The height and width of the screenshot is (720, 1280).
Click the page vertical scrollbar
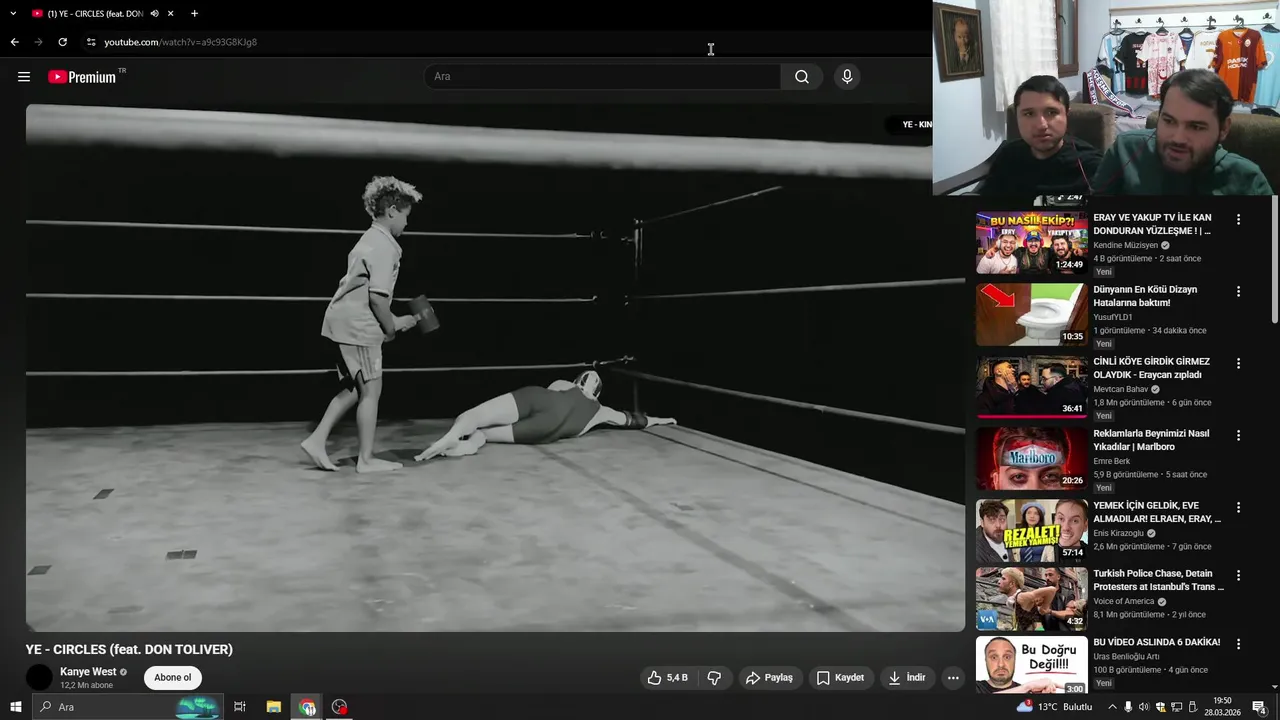pyautogui.click(x=1274, y=260)
